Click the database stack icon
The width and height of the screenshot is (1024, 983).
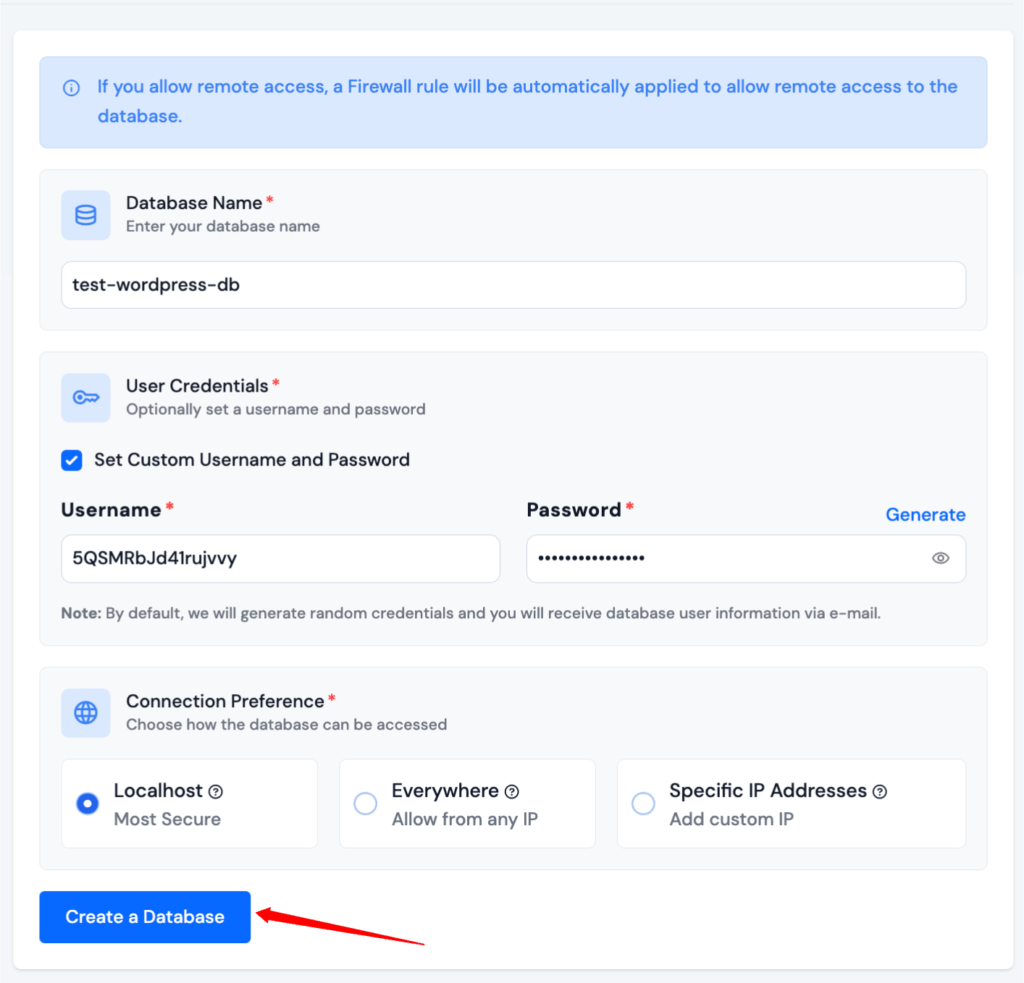(x=86, y=215)
